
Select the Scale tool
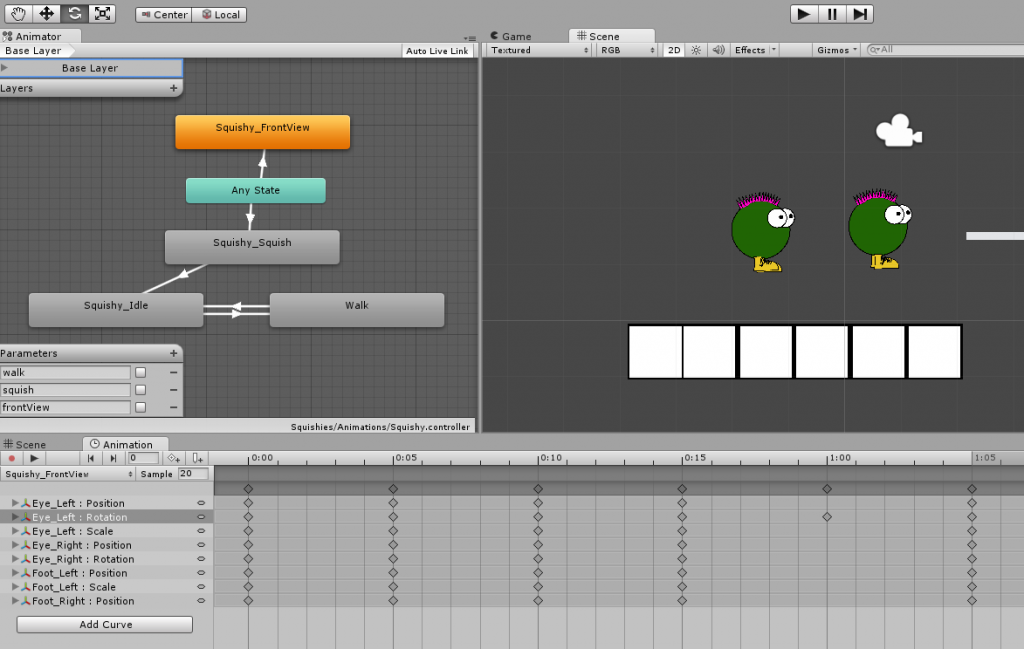(103, 14)
